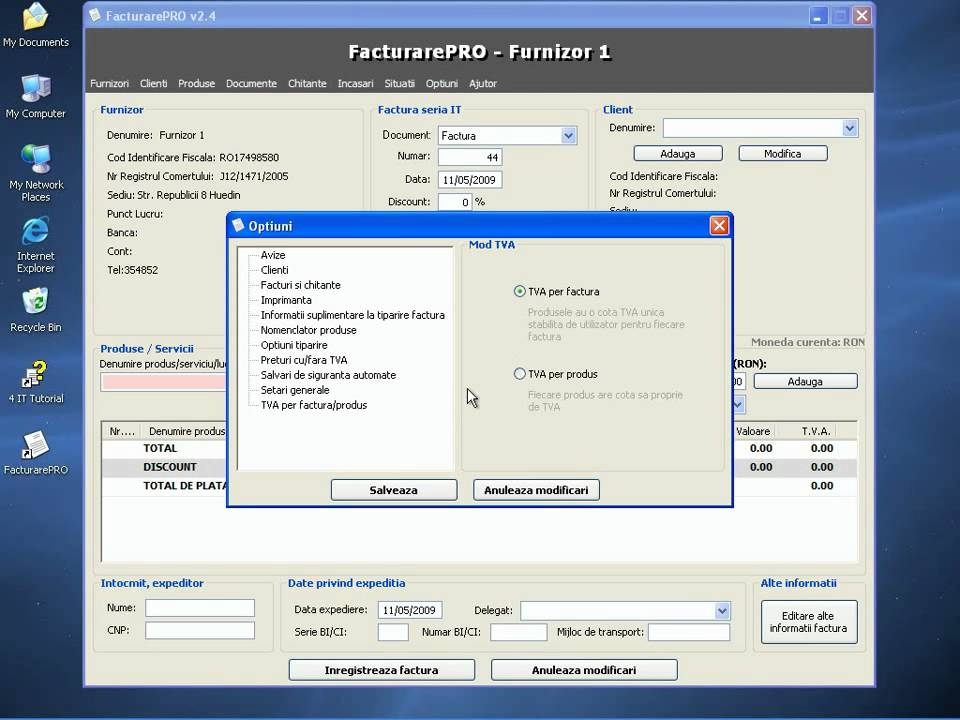The height and width of the screenshot is (720, 960).
Task: Click the Discount percent field
Action: [x=455, y=202]
